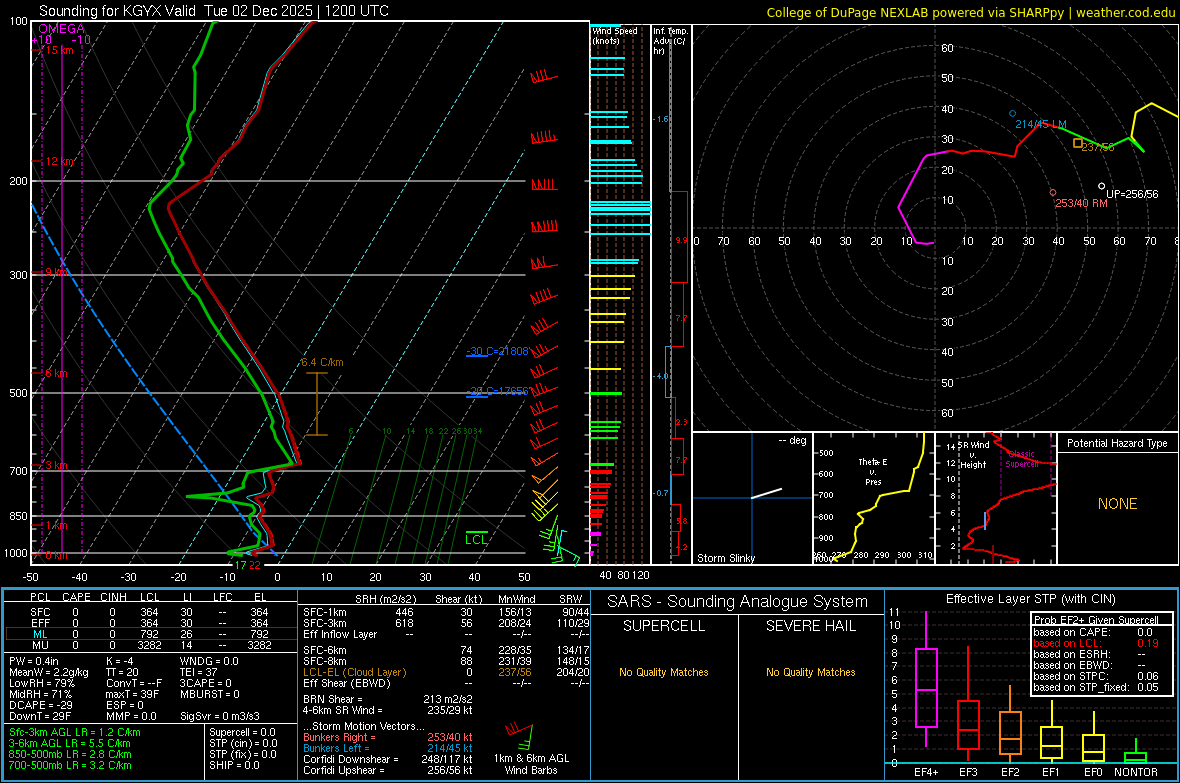Click the SHIP = 0.0 value
The image size is (1180, 783).
coord(234,765)
